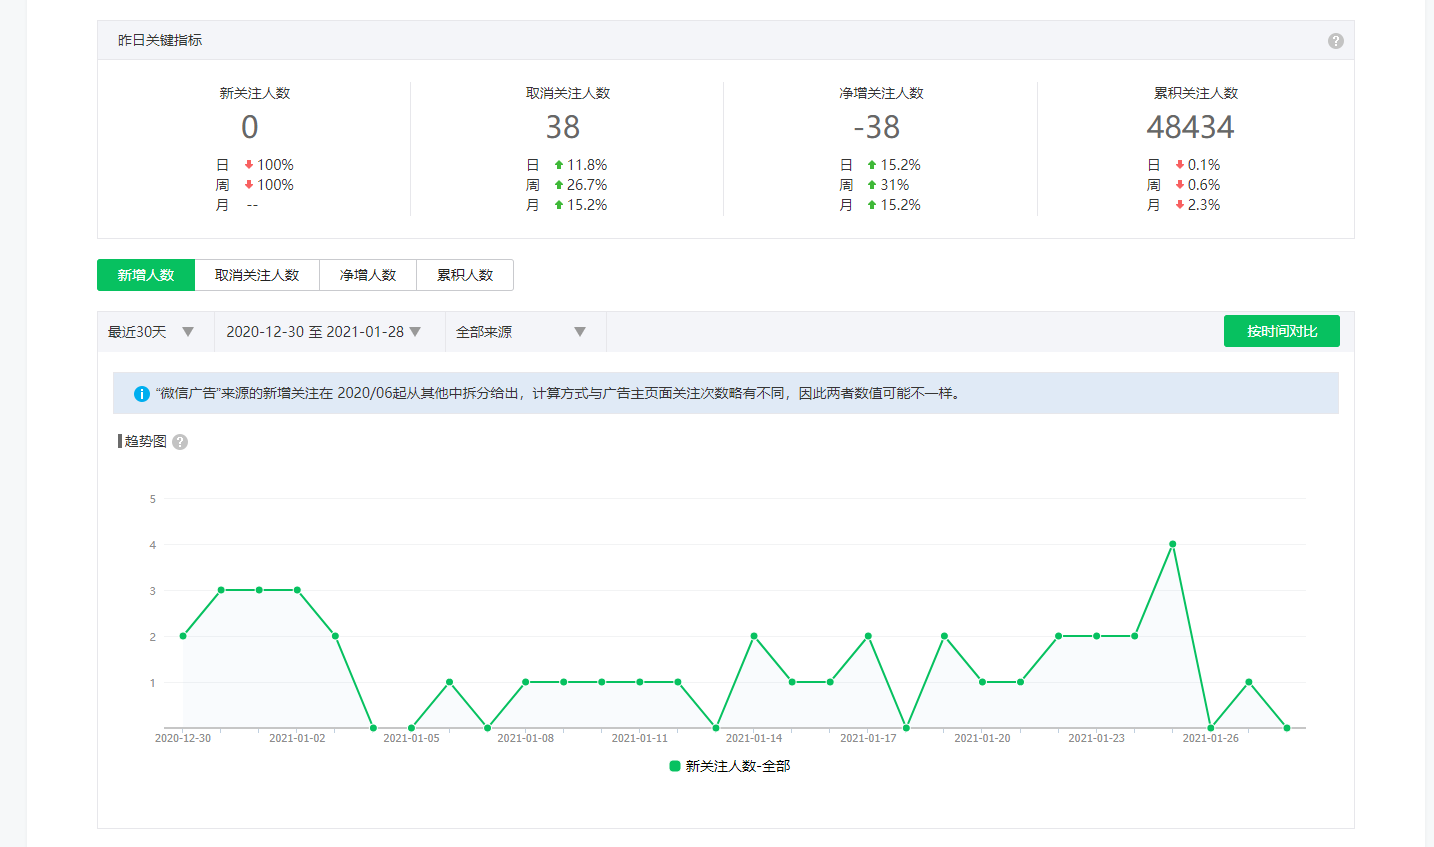Click the help icon beside 趋势图
The image size is (1434, 847).
pyautogui.click(x=180, y=442)
